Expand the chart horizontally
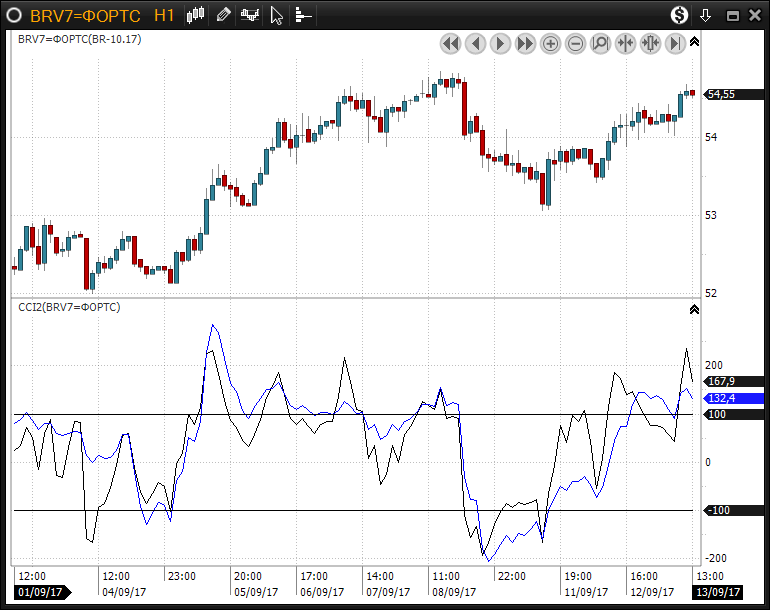770x610 pixels. [650, 43]
